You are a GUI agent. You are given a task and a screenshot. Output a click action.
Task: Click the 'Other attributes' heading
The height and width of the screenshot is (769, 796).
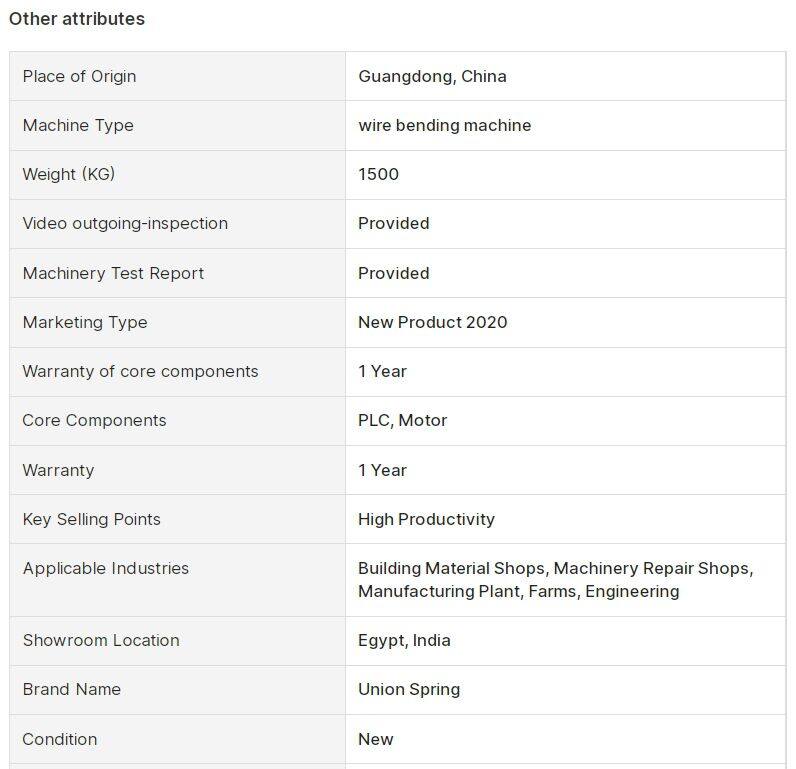click(77, 19)
